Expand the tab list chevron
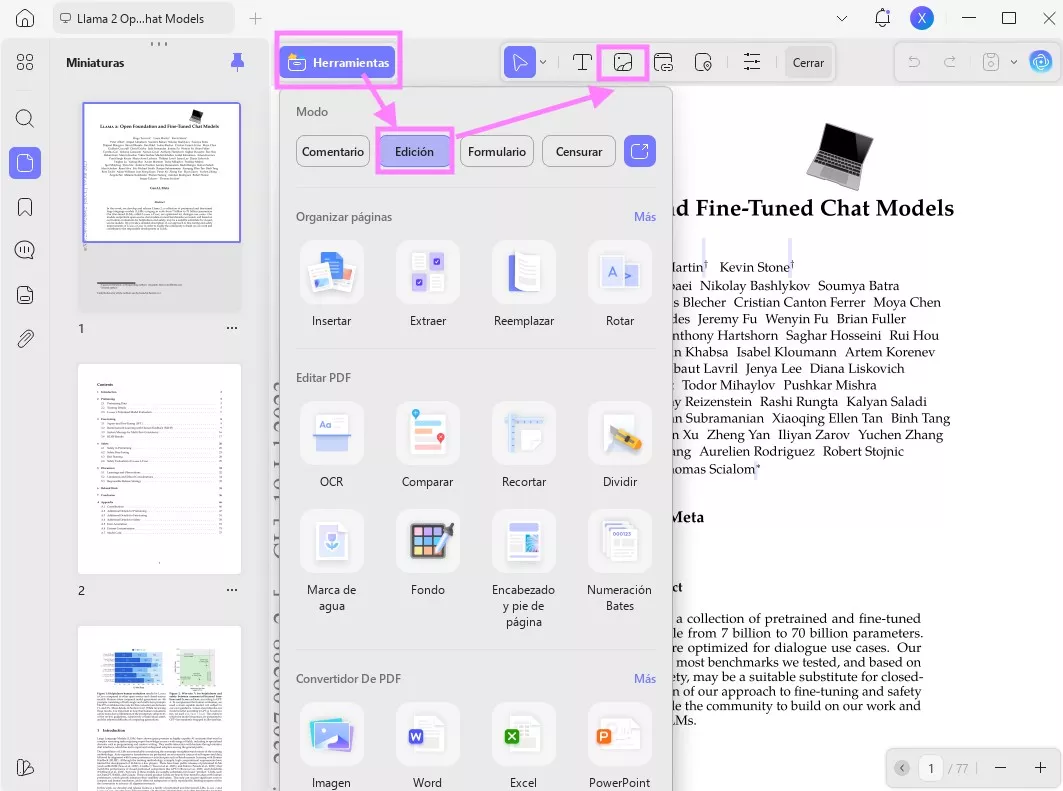This screenshot has width=1063, height=791. coord(842,18)
